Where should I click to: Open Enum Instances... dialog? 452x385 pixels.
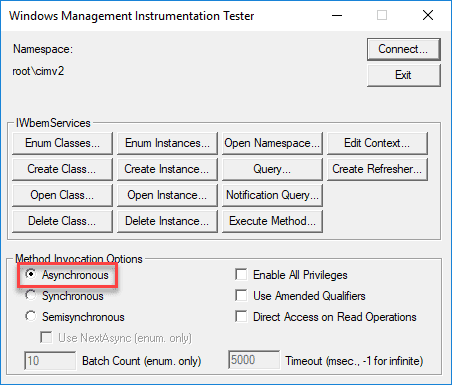coord(167,143)
